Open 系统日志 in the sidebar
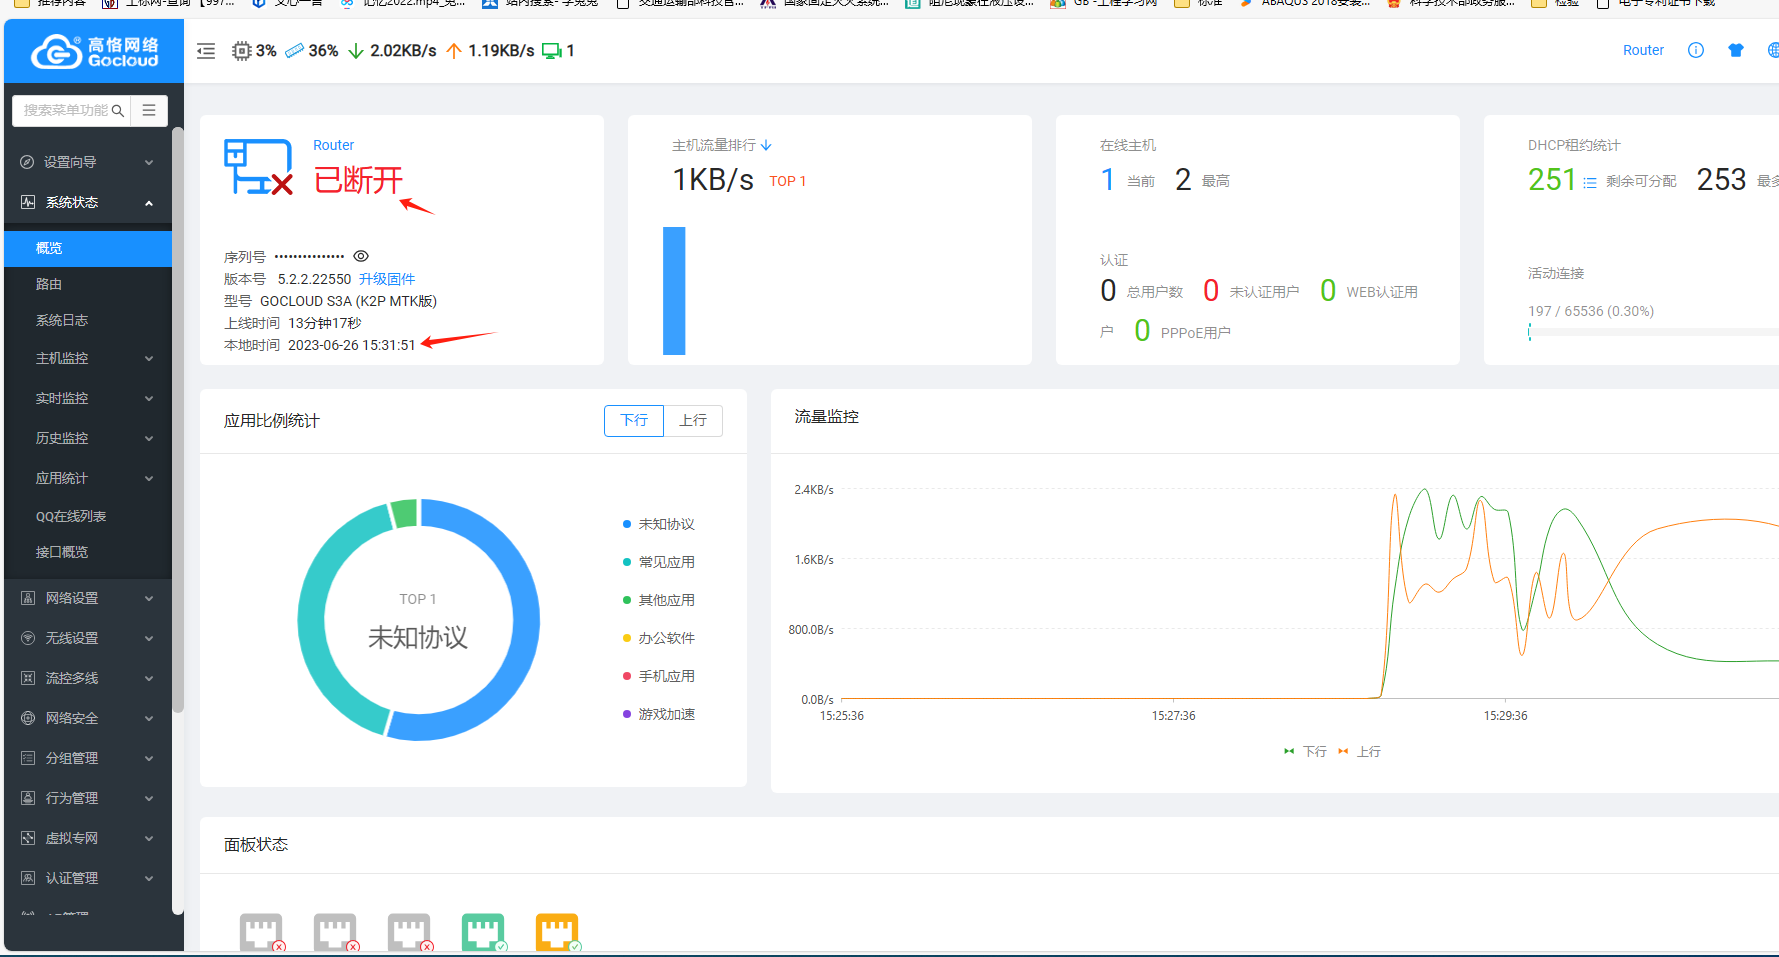The height and width of the screenshot is (957, 1779). (x=62, y=320)
